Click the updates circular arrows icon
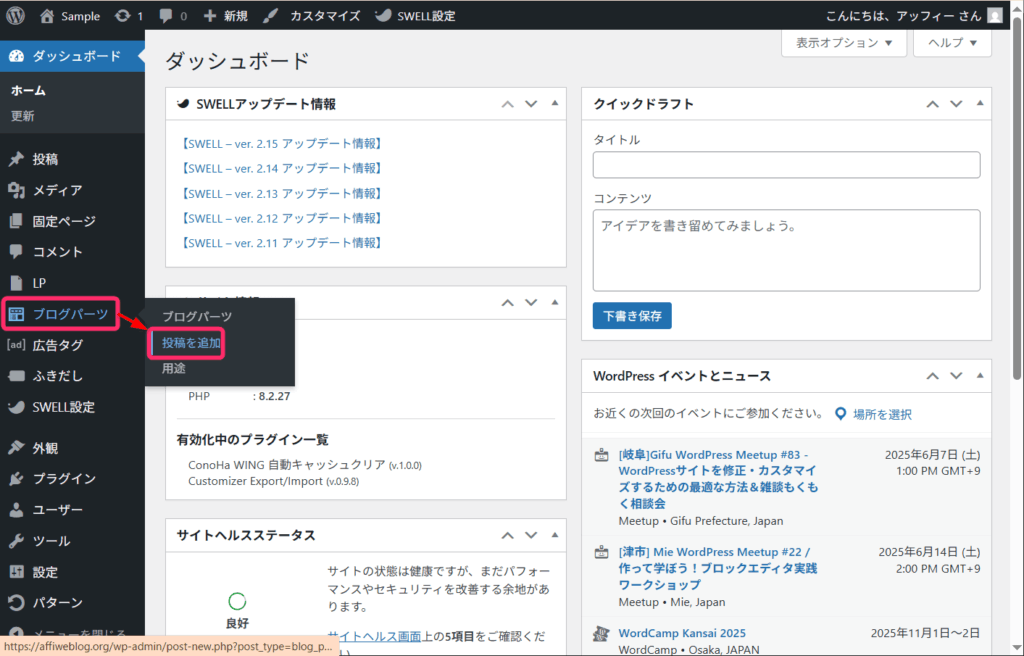 pyautogui.click(x=122, y=16)
